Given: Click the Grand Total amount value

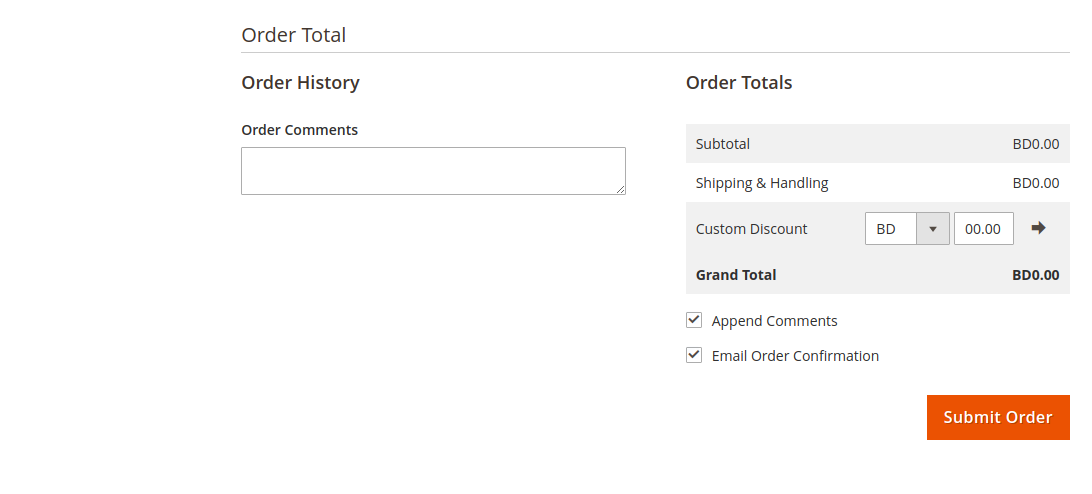Looking at the screenshot, I should click(1036, 275).
